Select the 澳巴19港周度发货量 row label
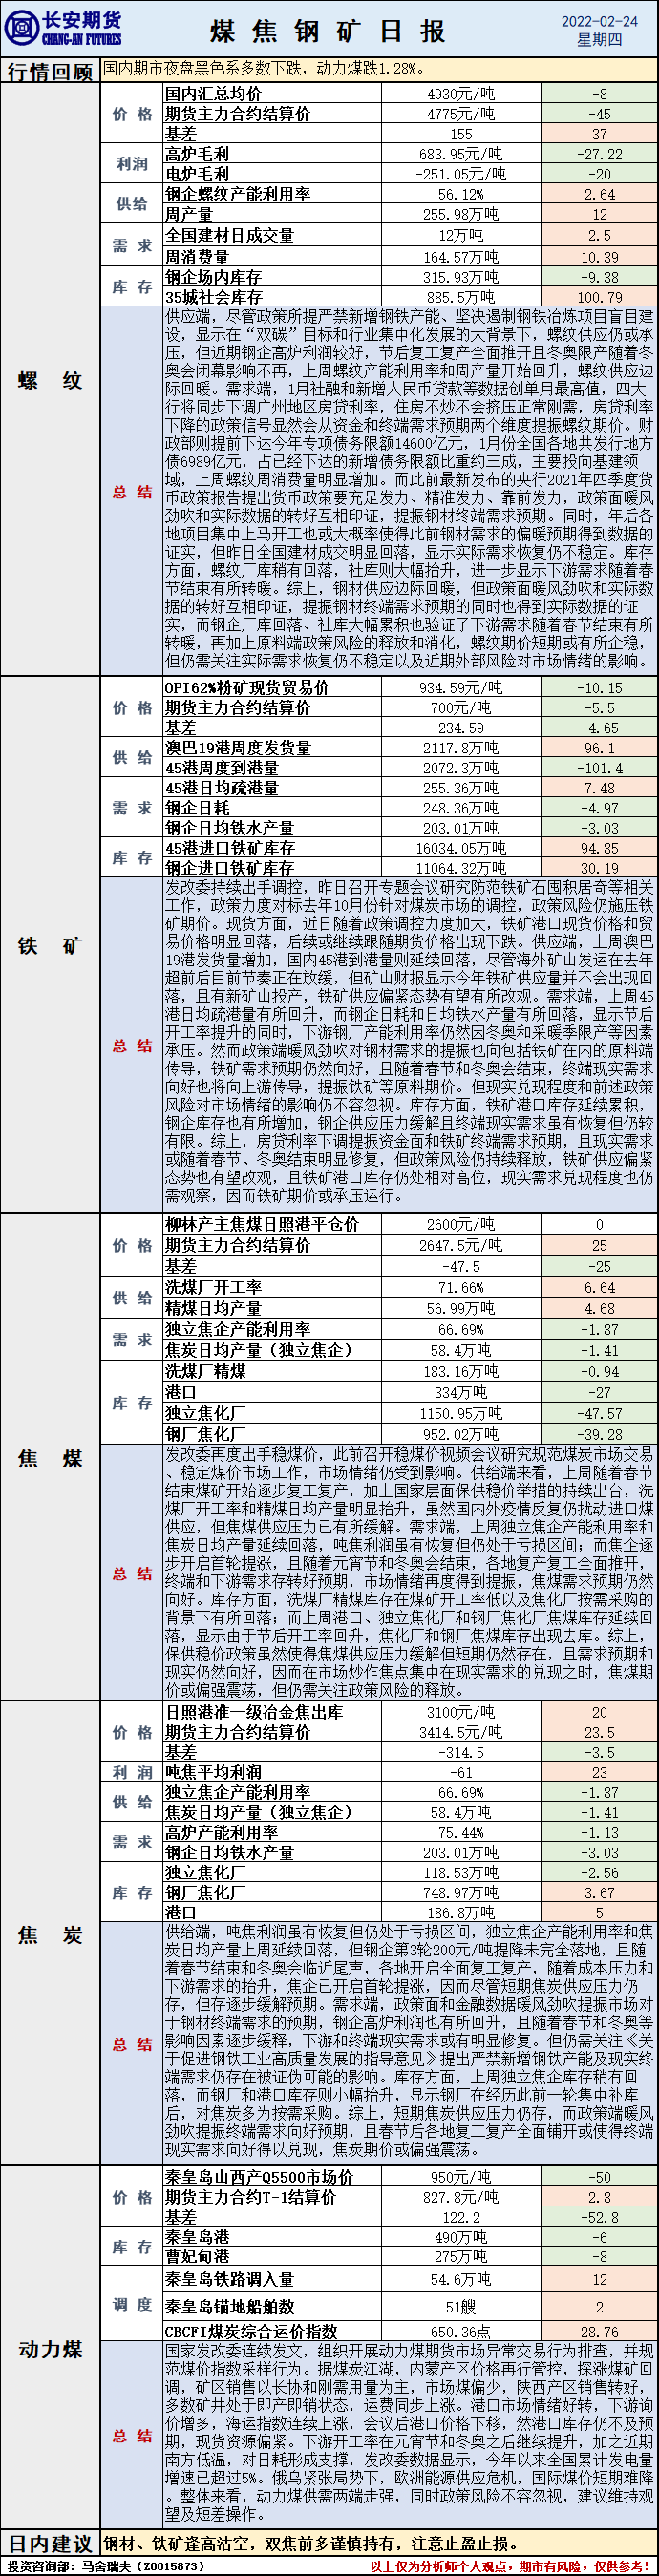This screenshot has height=2576, width=659. [x=238, y=748]
